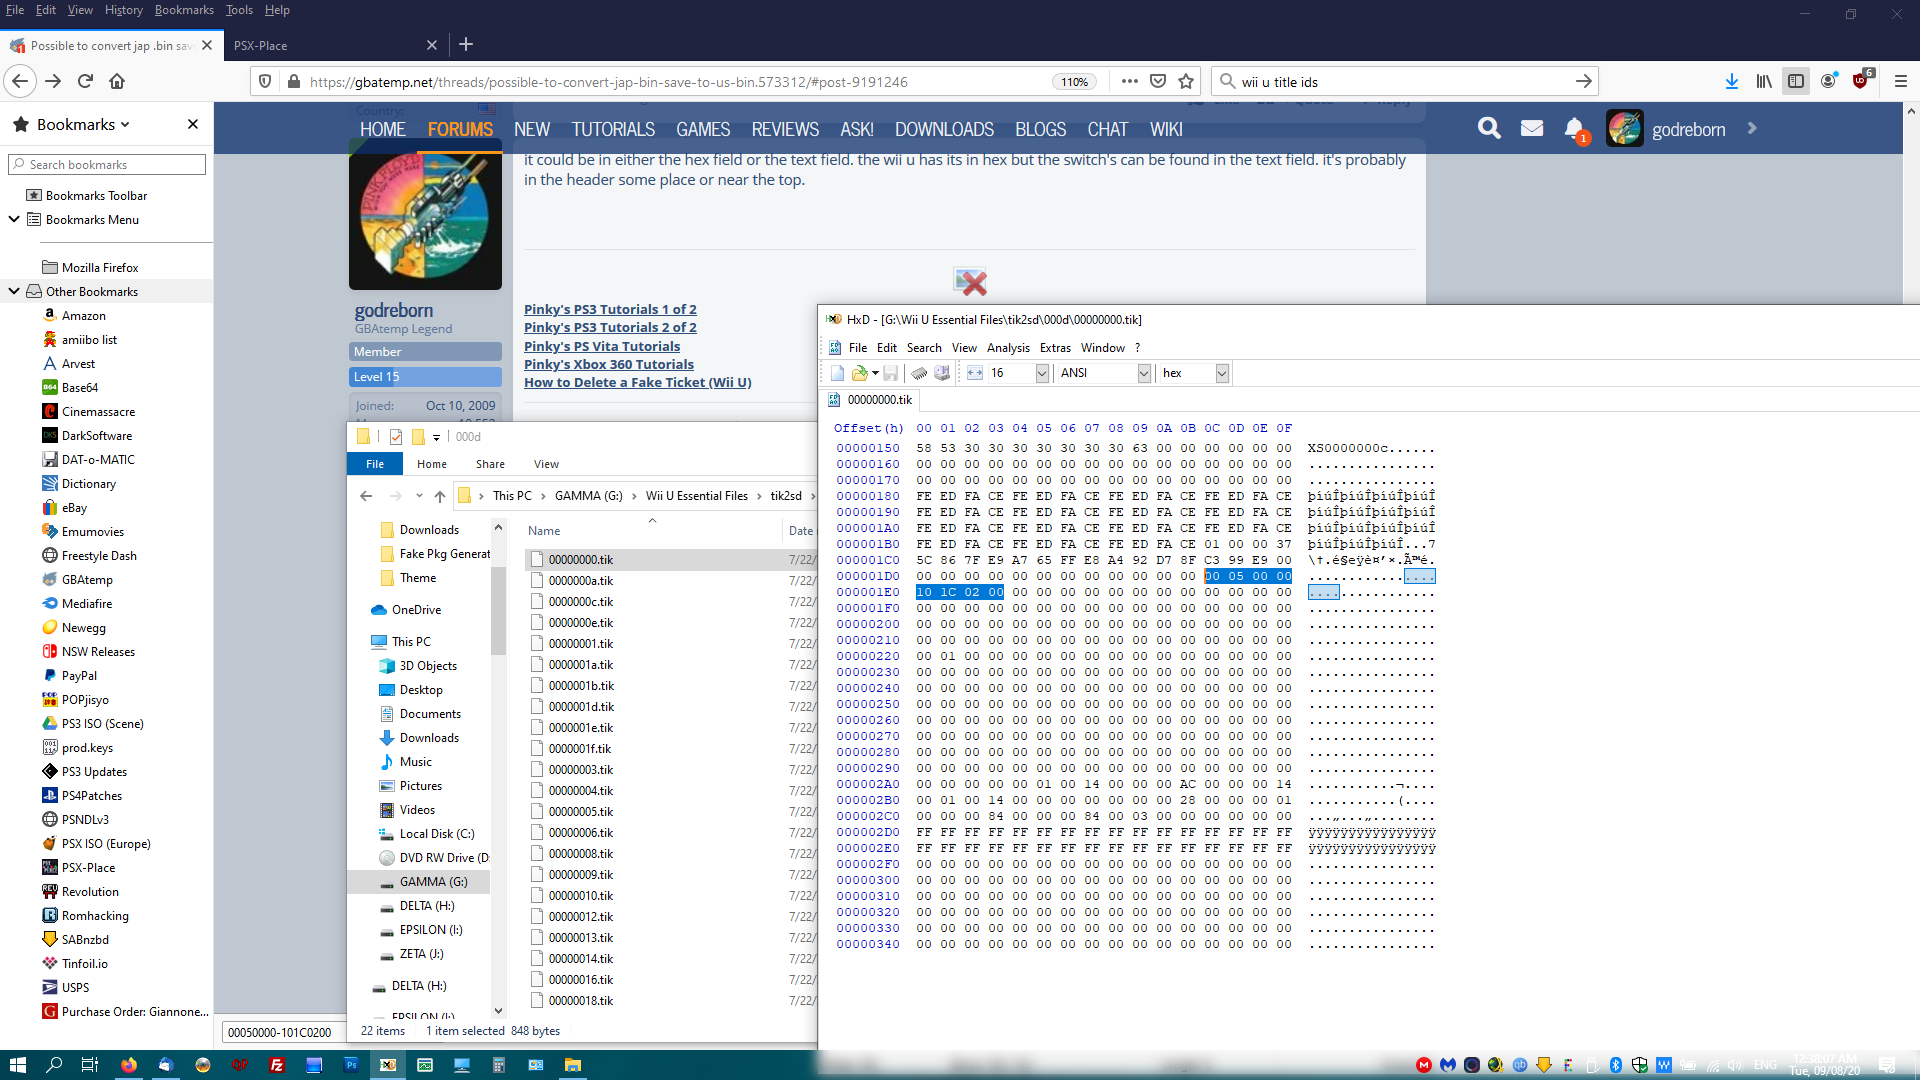This screenshot has height=1080, width=1920.
Task: Click the HxD open file icon
Action: click(859, 373)
